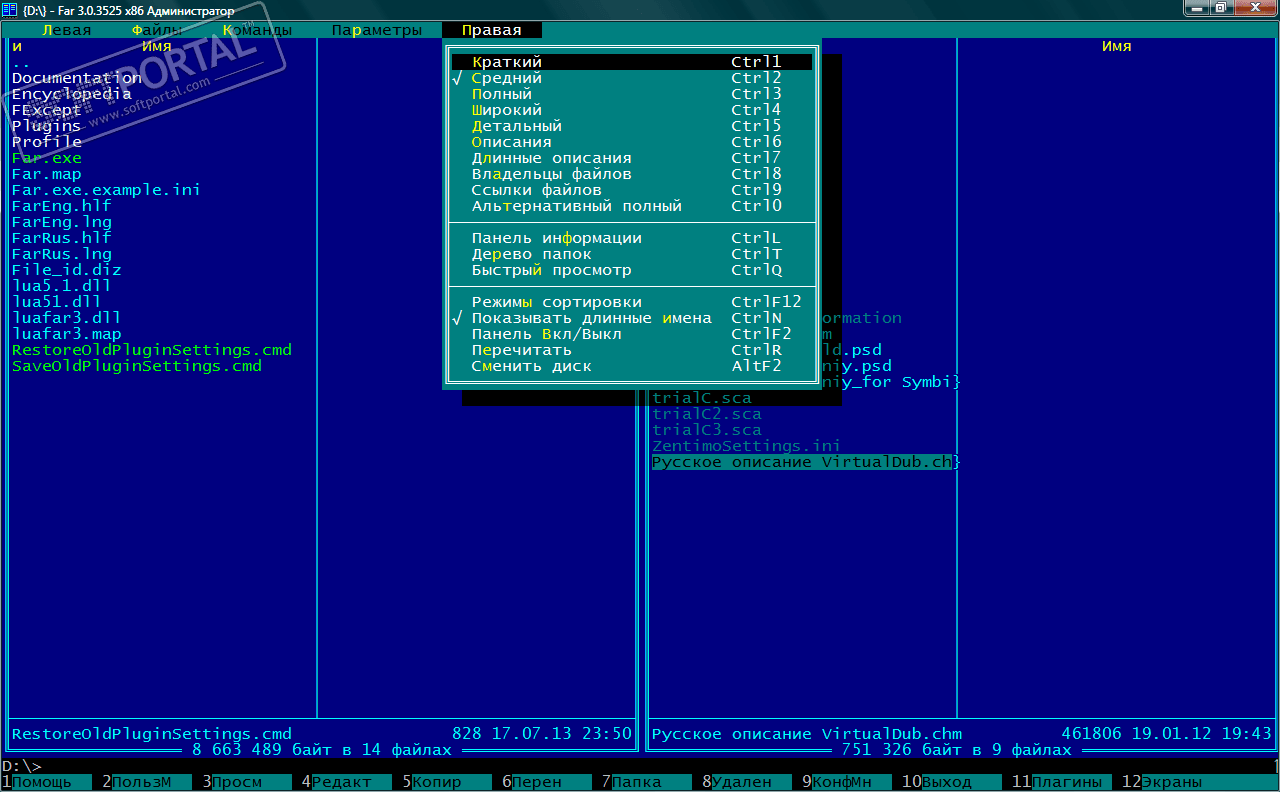Switch to the Полный view mode
The height and width of the screenshot is (792, 1280).
(x=631, y=94)
